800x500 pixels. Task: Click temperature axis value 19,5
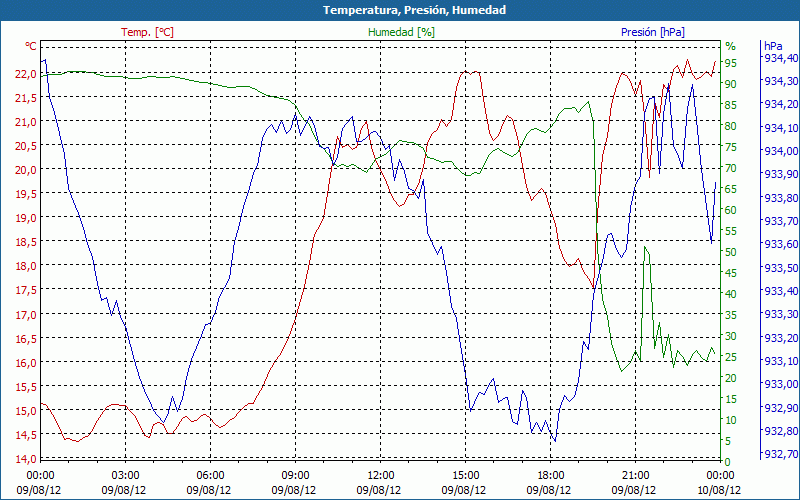click(x=26, y=194)
